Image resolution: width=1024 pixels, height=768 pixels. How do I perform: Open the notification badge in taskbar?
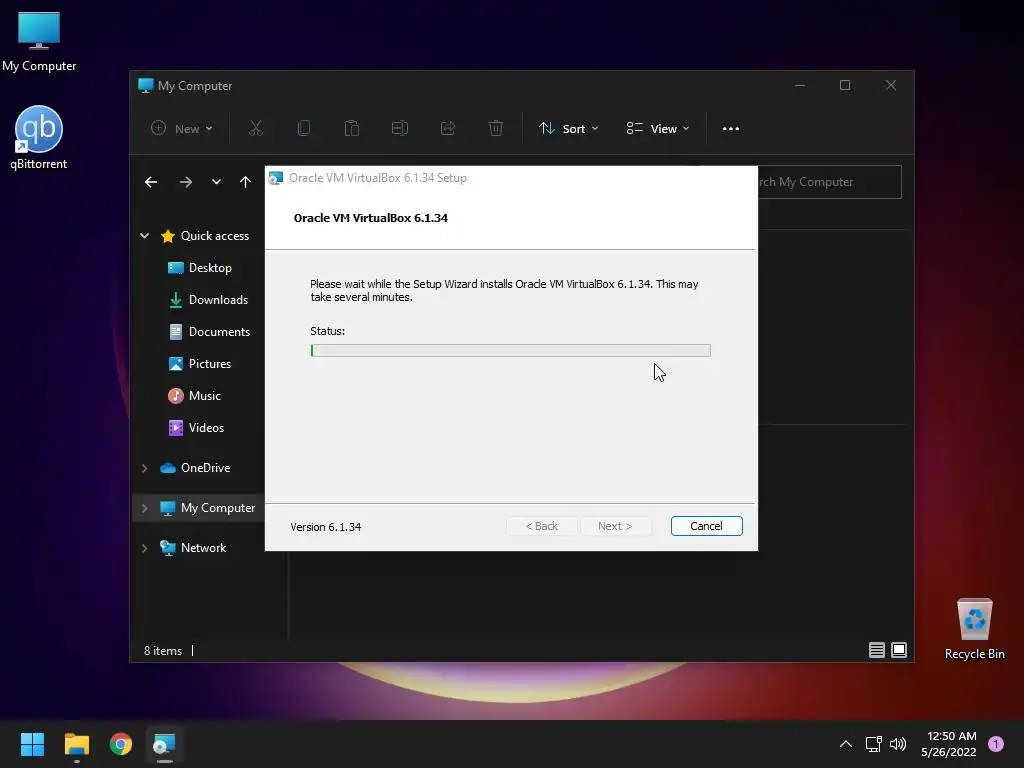pyautogui.click(x=995, y=744)
